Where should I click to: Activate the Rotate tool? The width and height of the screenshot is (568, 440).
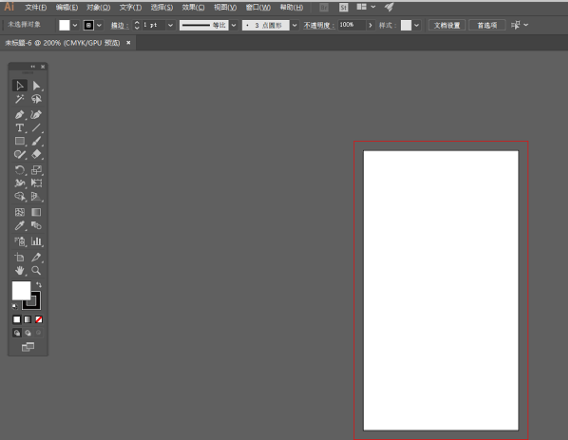(20, 169)
